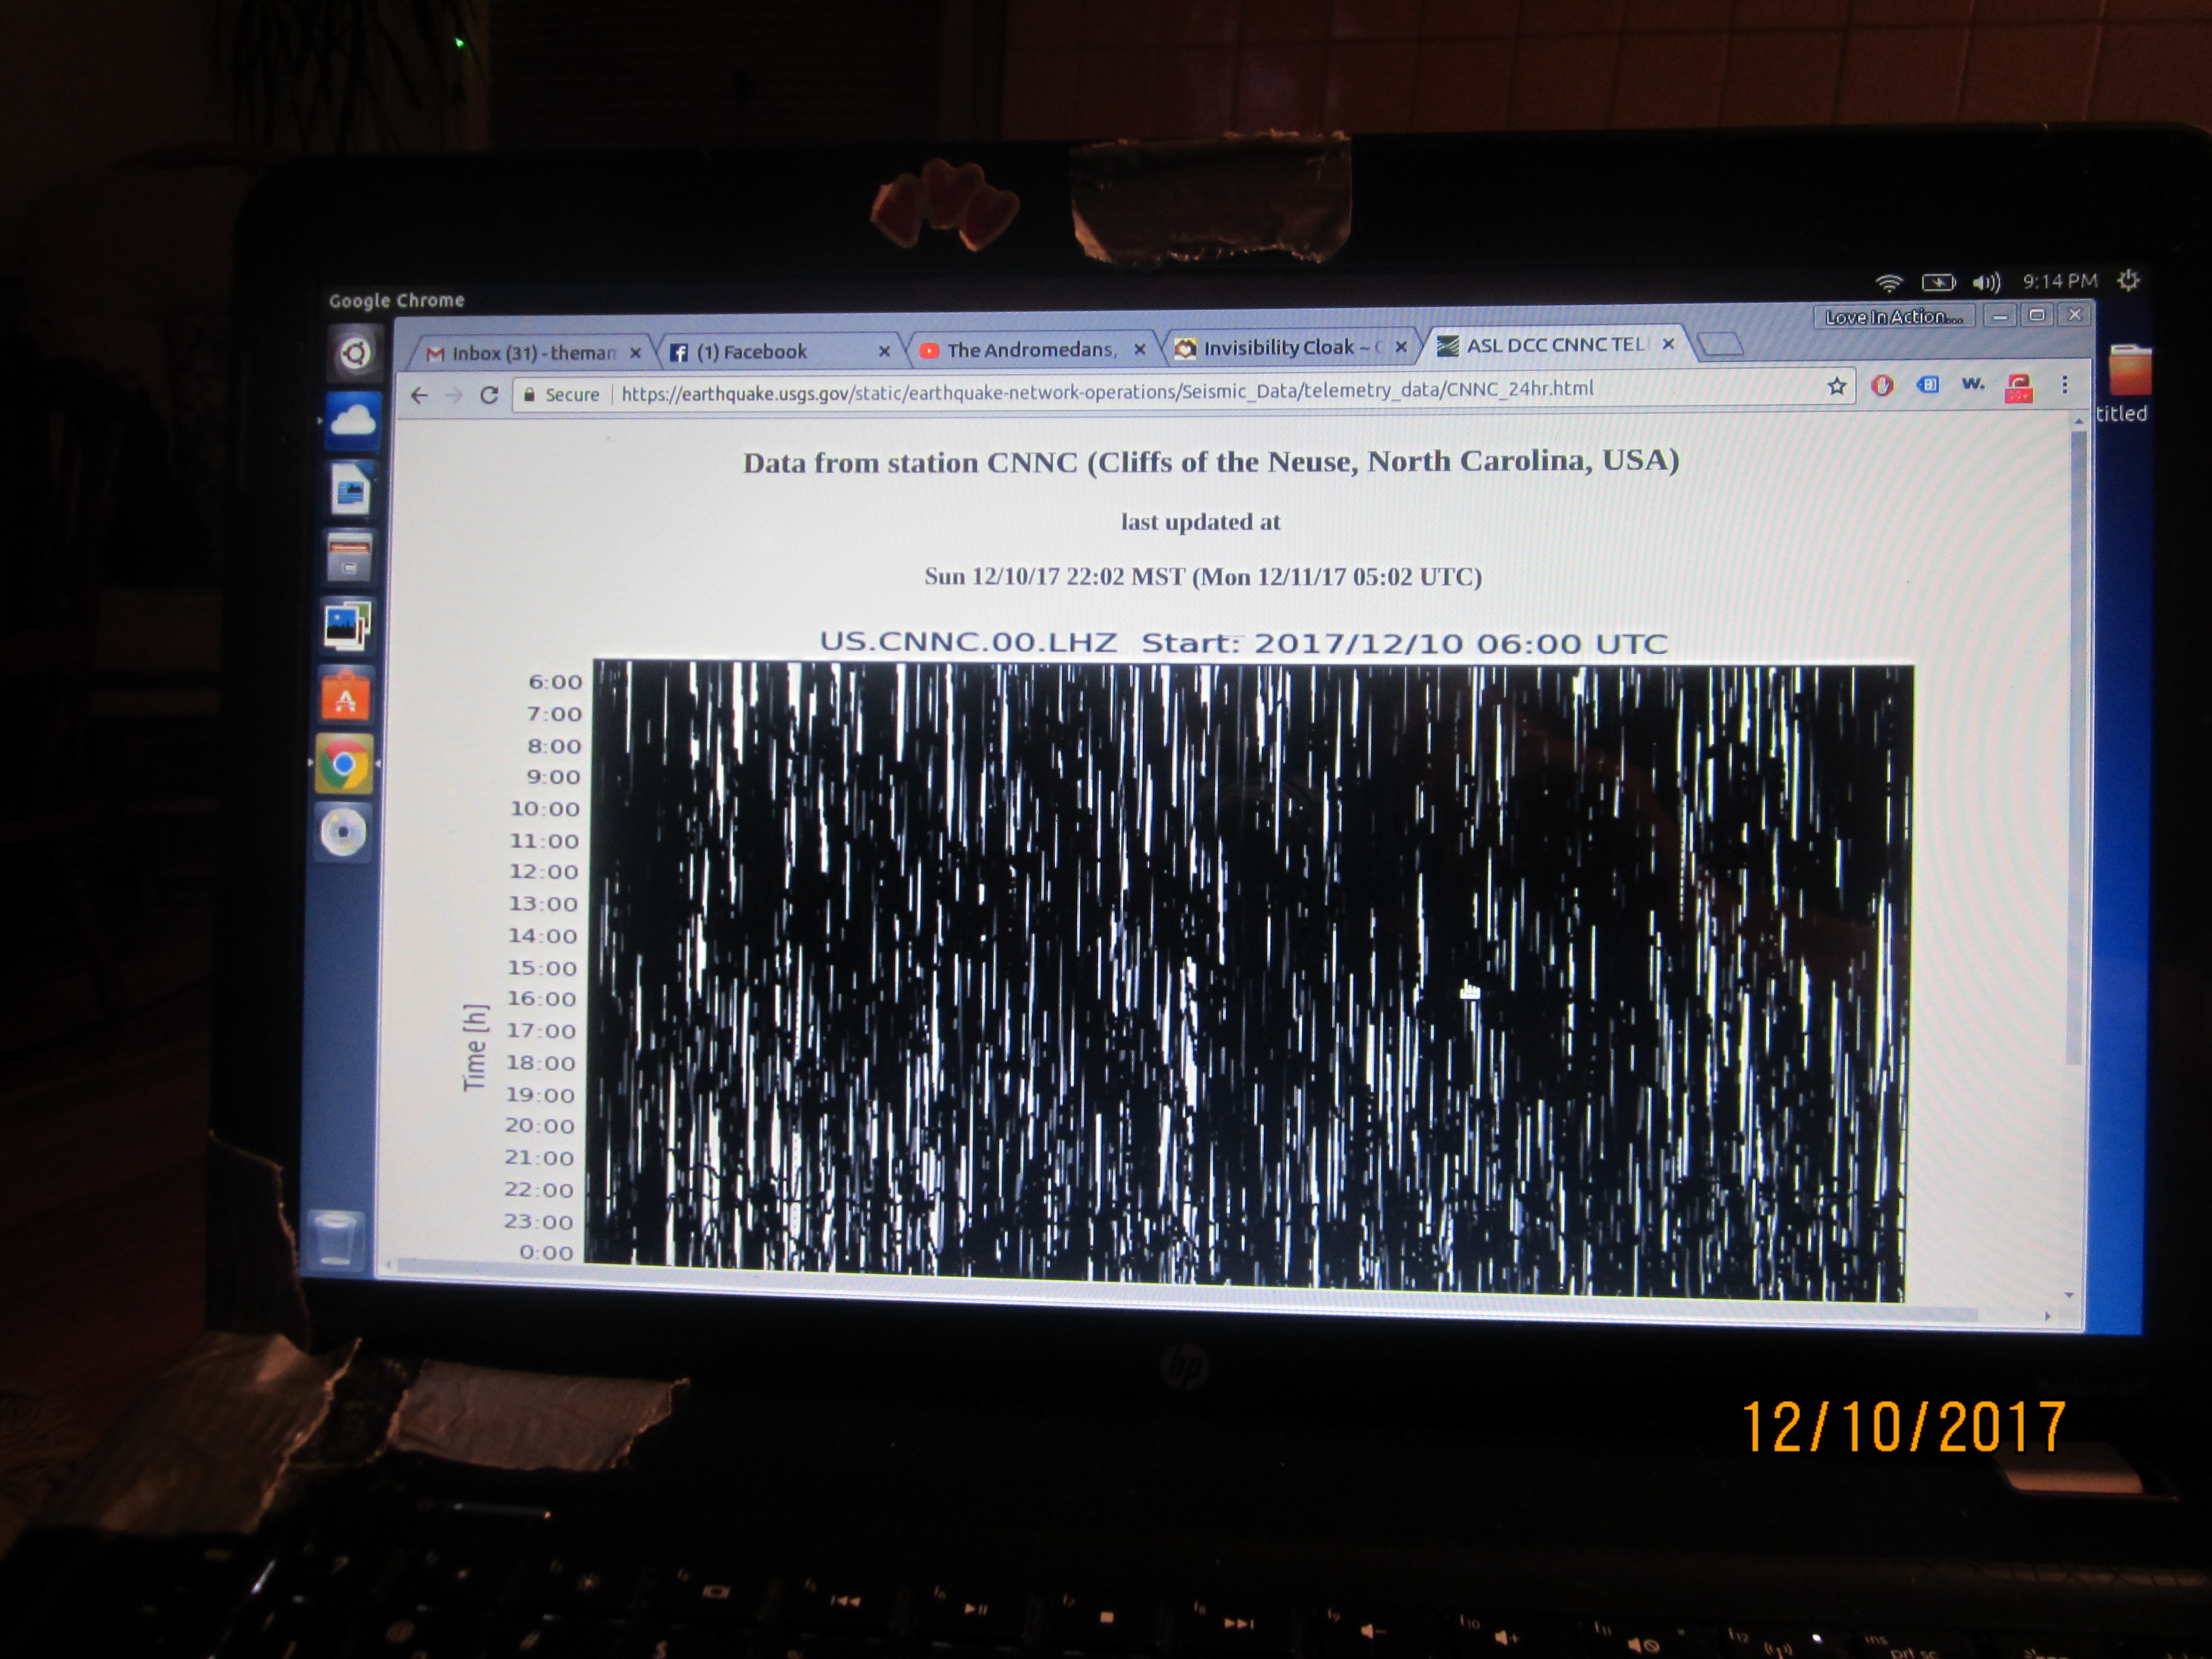Open the sound volume indicator menu
The width and height of the screenshot is (2212, 1659).
coord(1986,282)
